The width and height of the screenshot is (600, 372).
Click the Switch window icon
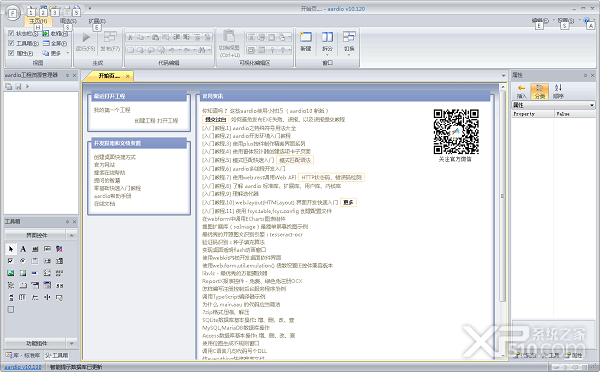click(x=349, y=37)
